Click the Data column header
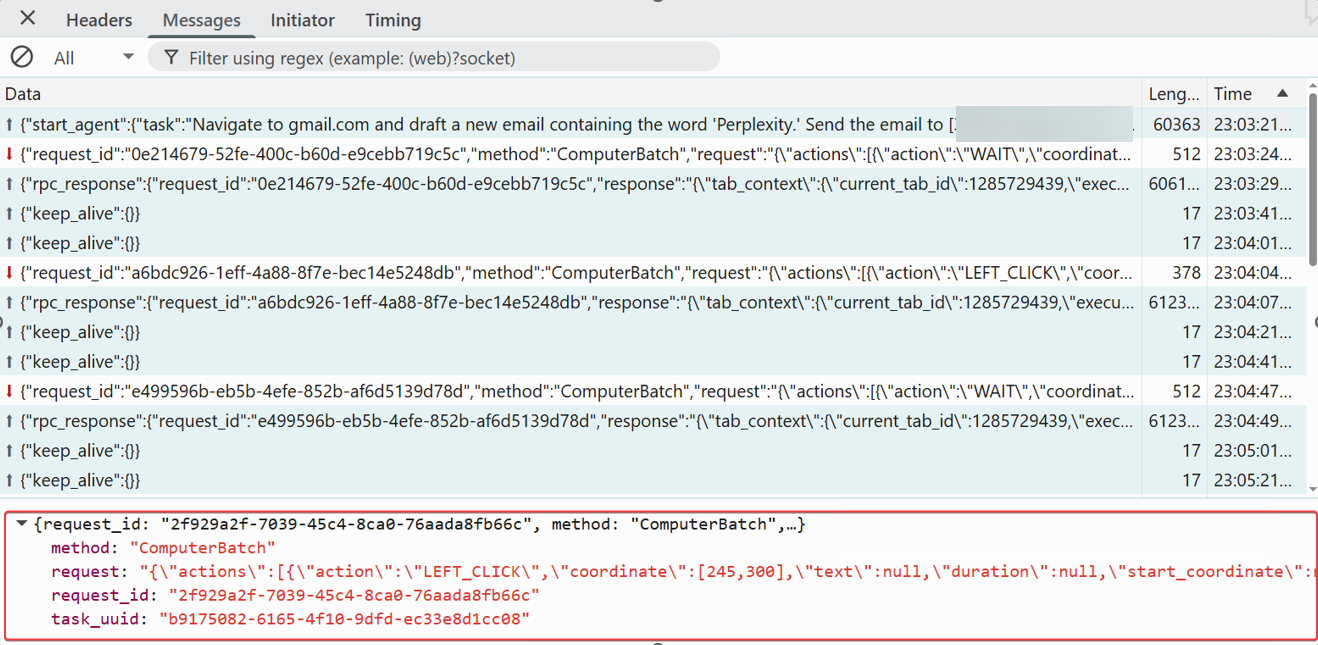Screen dimensions: 1318x645 tap(23, 94)
